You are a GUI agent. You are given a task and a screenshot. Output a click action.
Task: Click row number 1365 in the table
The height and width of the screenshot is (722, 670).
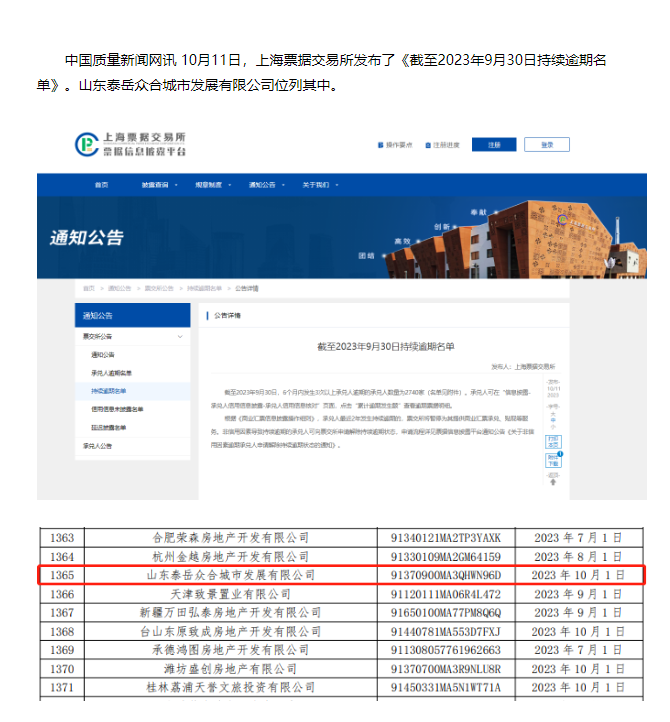(62, 575)
